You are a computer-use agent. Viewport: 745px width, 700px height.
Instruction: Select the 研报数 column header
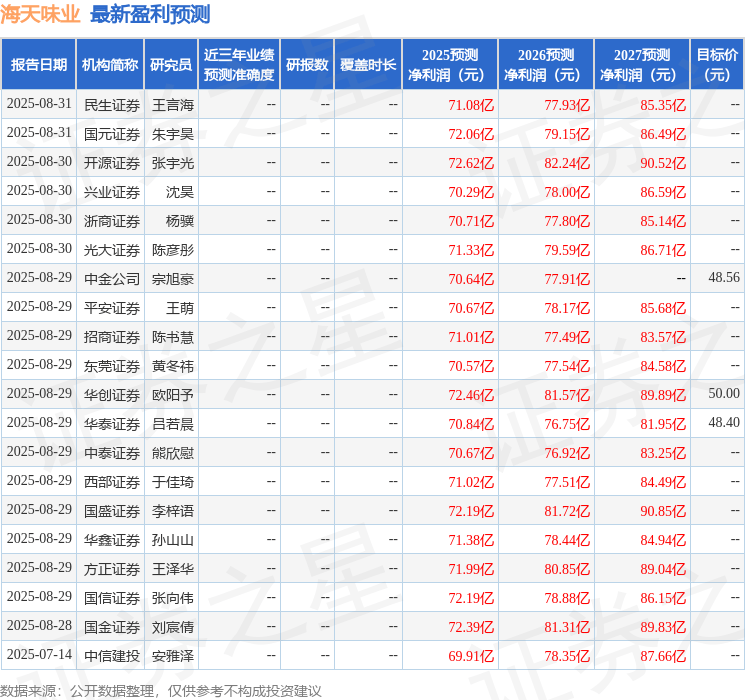(x=306, y=65)
